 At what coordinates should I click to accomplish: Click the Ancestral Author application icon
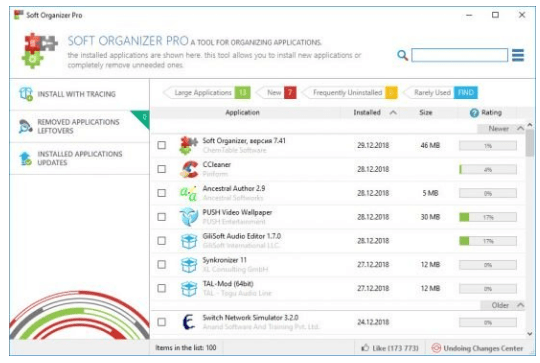tap(188, 193)
